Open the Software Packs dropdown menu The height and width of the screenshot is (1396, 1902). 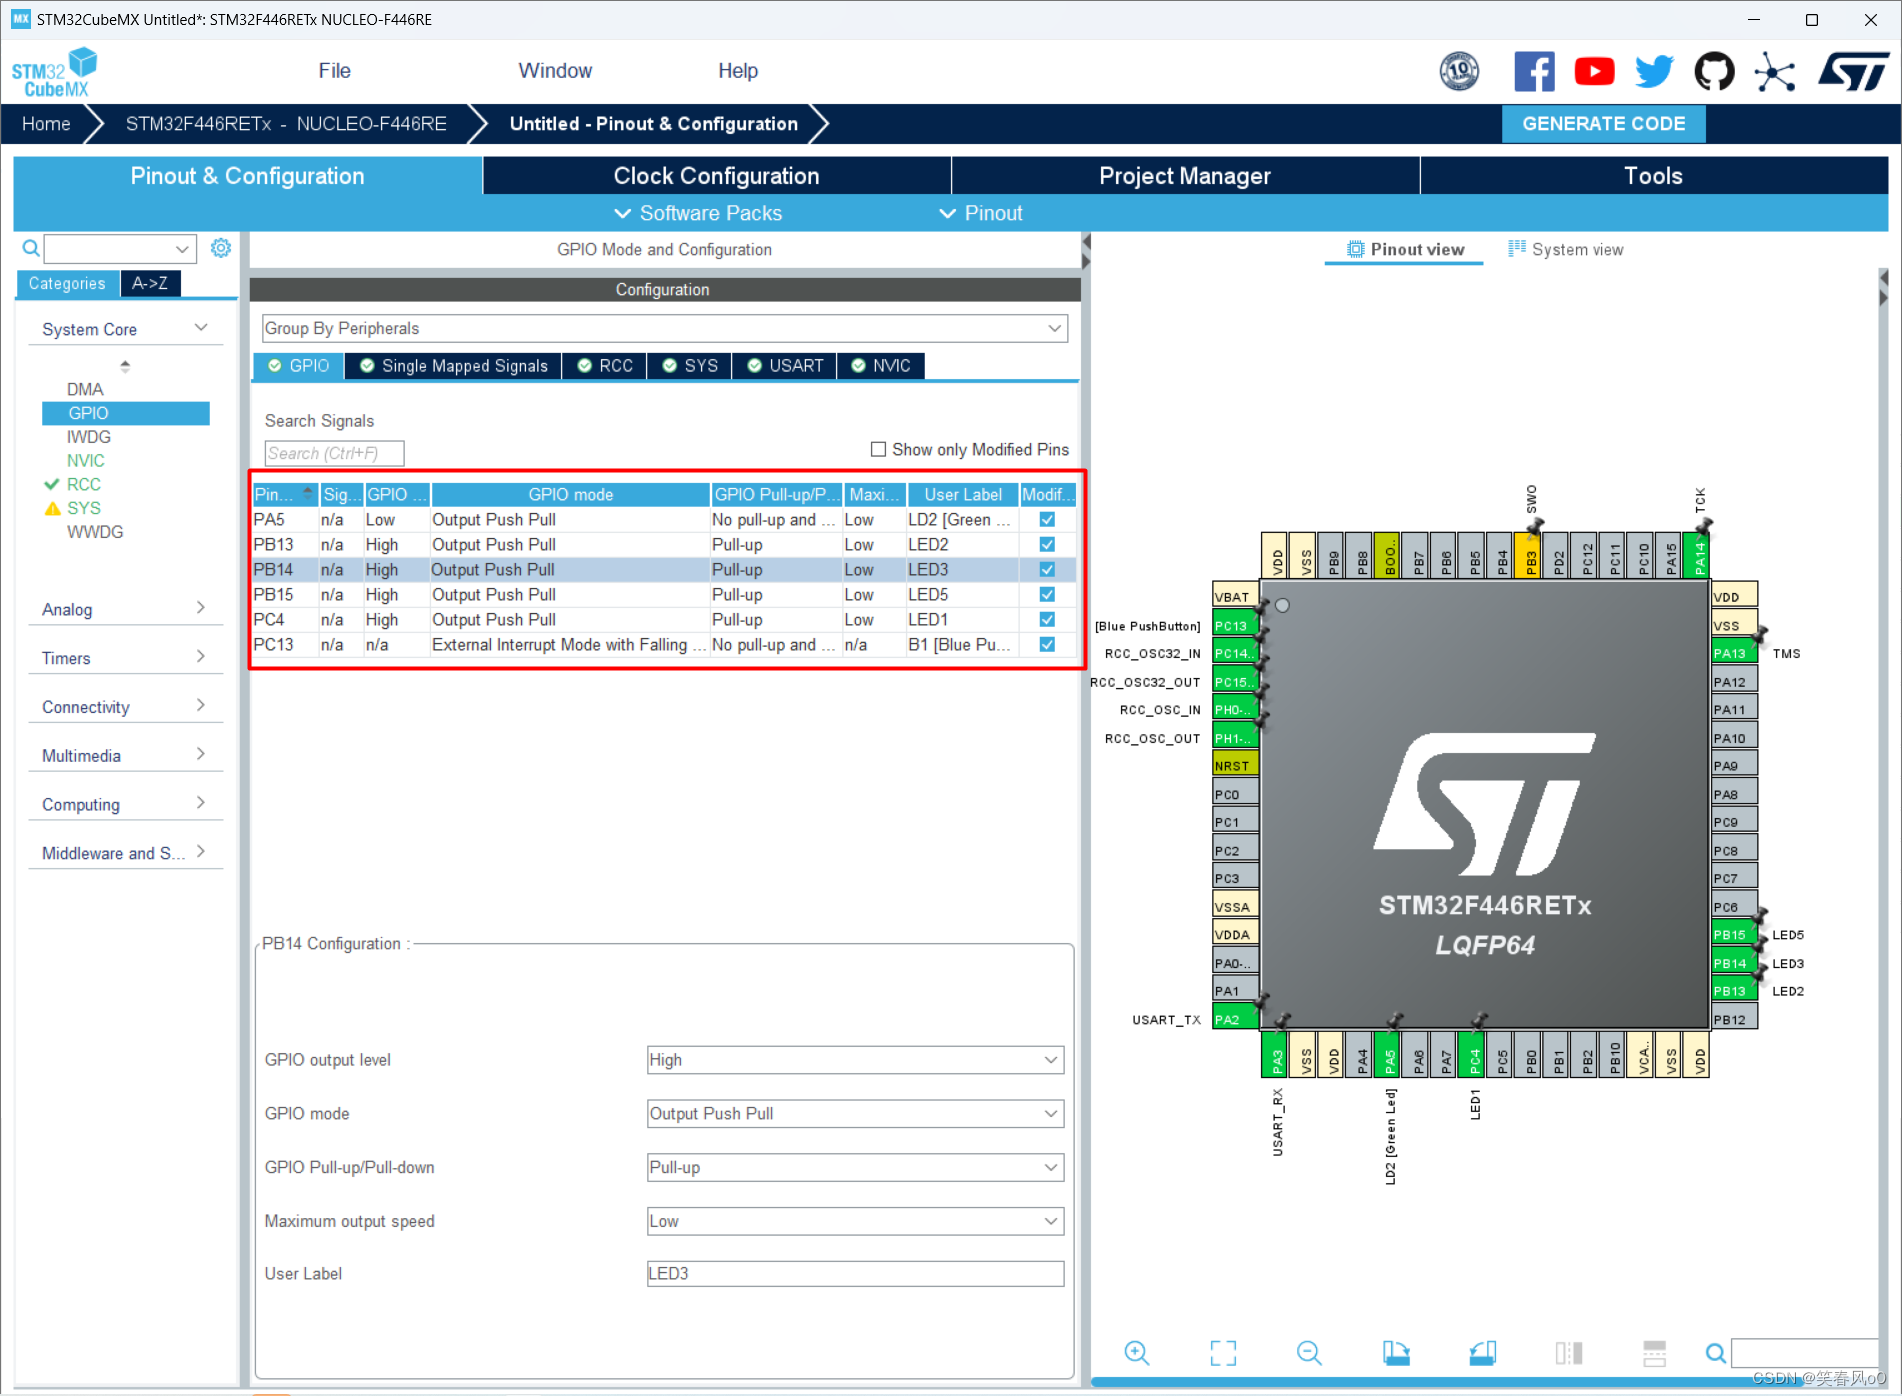tap(698, 213)
